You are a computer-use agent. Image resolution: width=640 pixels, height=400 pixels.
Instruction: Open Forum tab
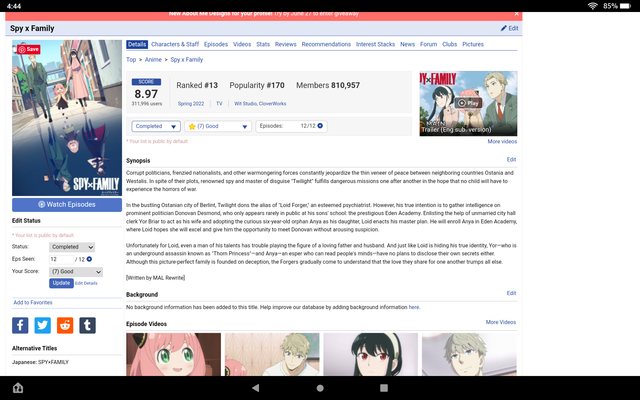point(429,44)
